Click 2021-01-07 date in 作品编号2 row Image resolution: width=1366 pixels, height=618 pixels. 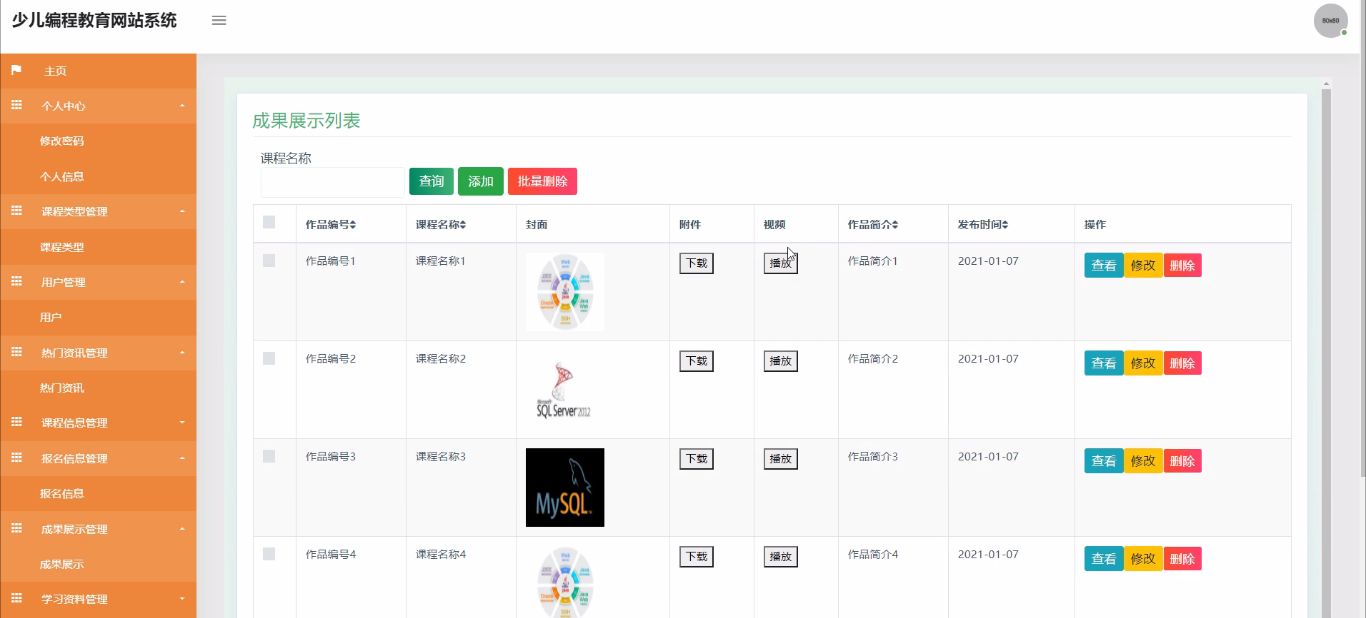(x=988, y=359)
